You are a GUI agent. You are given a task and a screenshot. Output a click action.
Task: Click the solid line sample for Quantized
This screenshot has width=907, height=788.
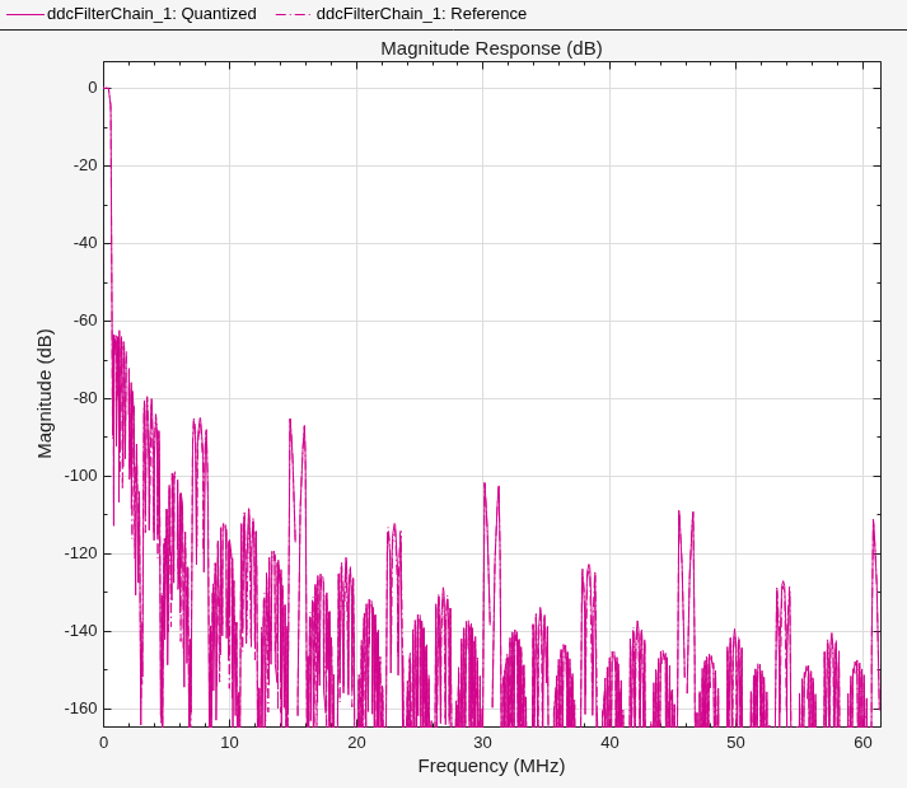[x=25, y=14]
